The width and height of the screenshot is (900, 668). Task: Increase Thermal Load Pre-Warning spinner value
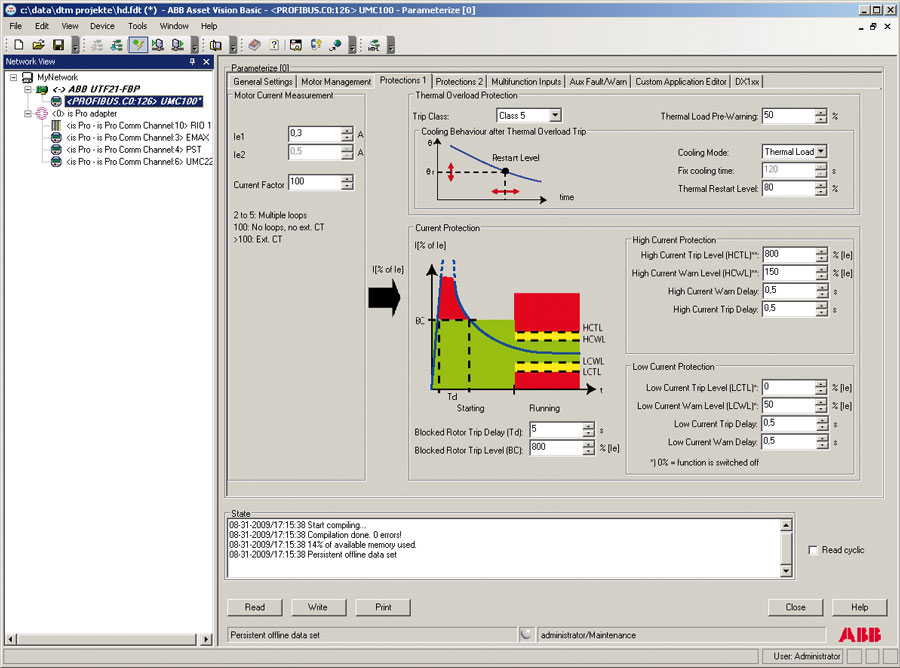(x=822, y=112)
